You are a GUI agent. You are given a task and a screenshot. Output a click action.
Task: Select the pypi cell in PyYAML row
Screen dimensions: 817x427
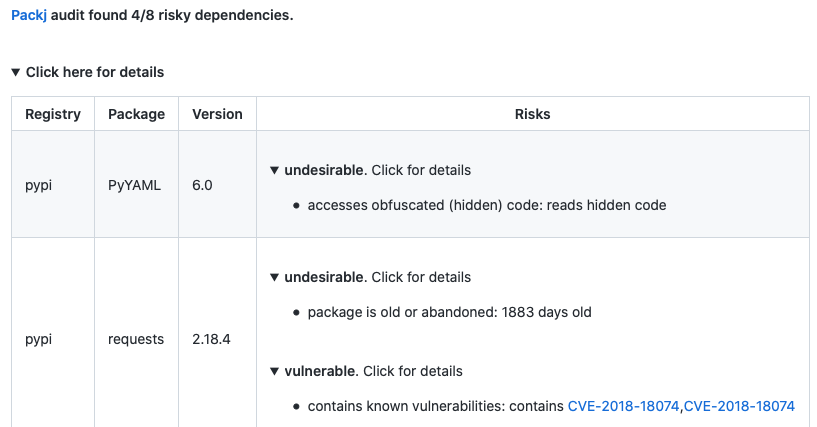click(x=39, y=185)
